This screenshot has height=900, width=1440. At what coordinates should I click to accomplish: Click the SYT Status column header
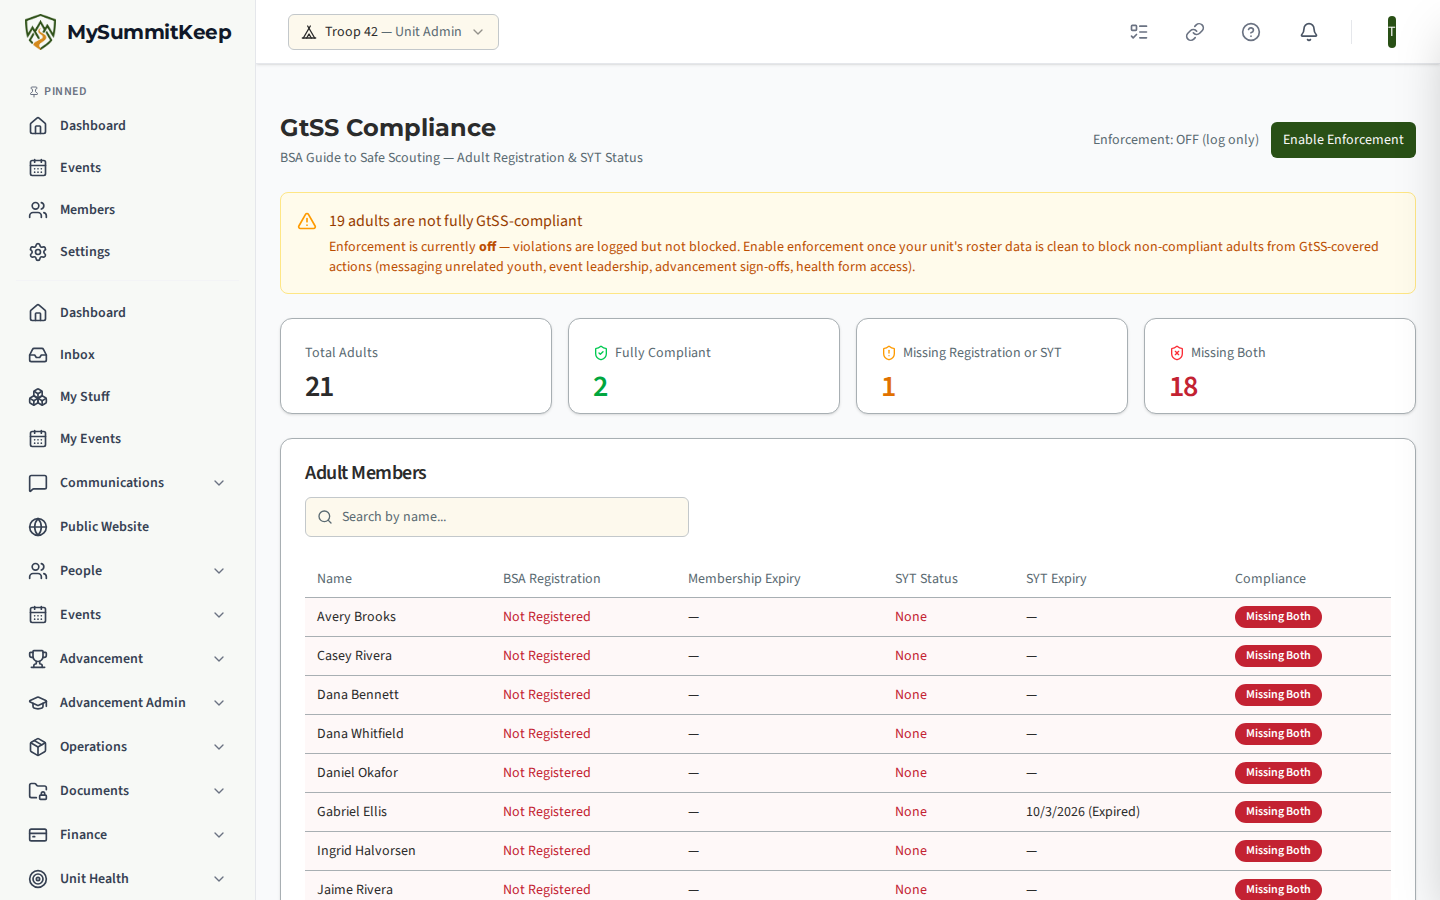tap(926, 579)
